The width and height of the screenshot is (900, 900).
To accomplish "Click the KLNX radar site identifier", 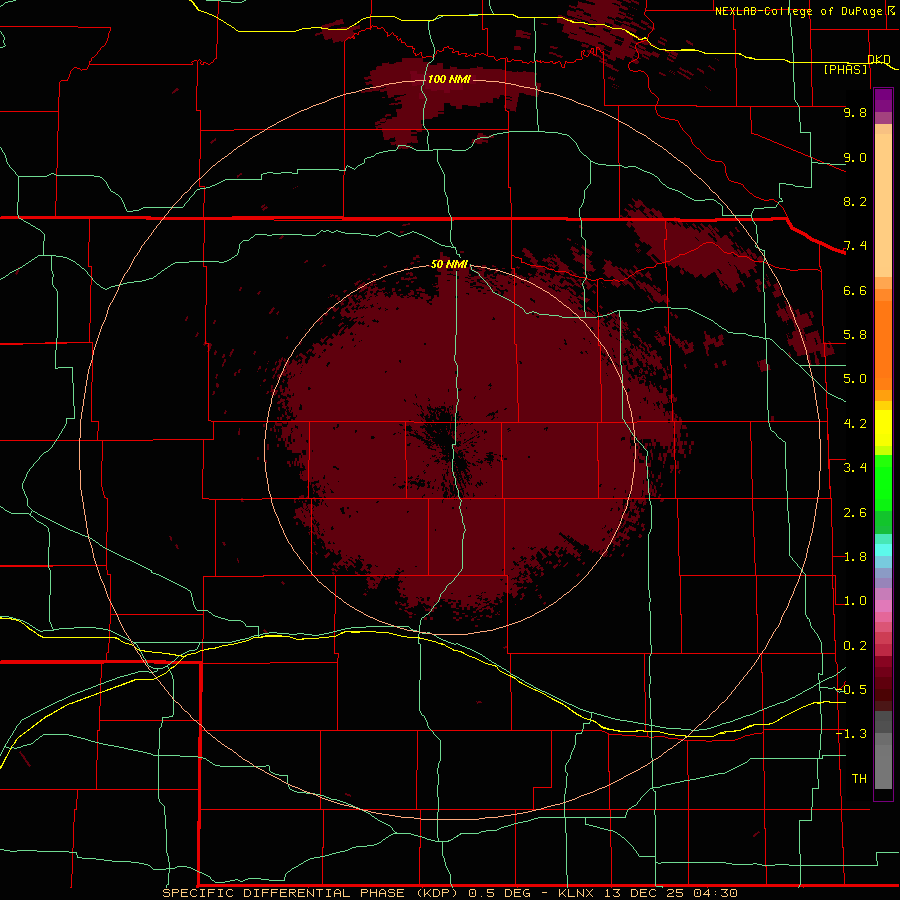I will (x=577, y=893).
